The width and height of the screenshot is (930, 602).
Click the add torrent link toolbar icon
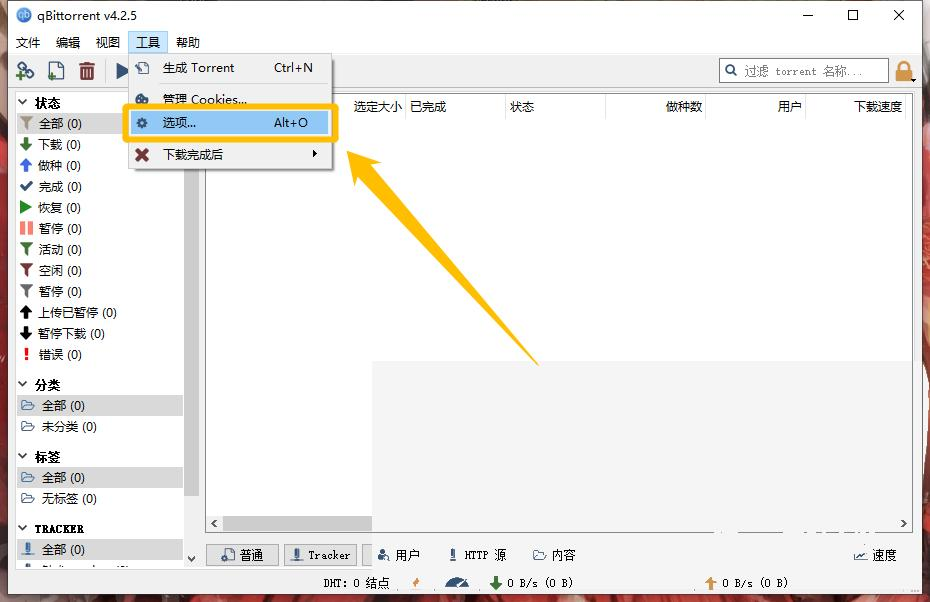click(x=25, y=71)
